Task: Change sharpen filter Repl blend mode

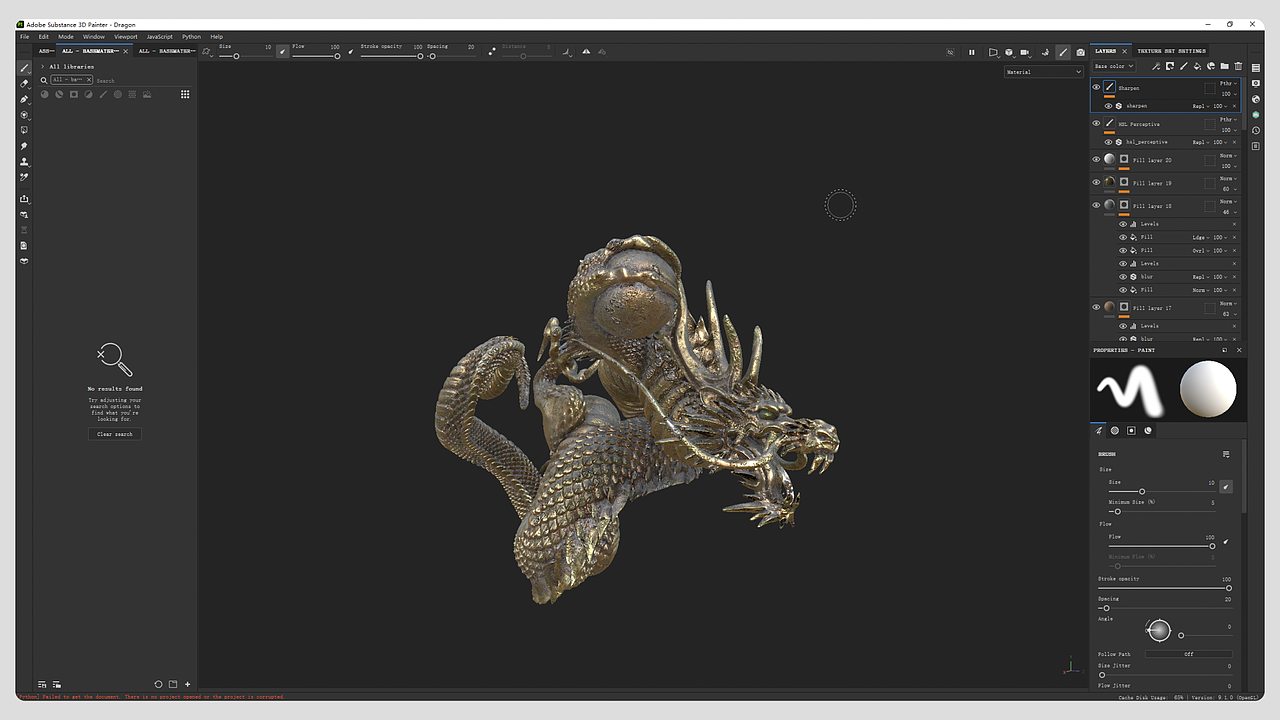Action: (1200, 106)
